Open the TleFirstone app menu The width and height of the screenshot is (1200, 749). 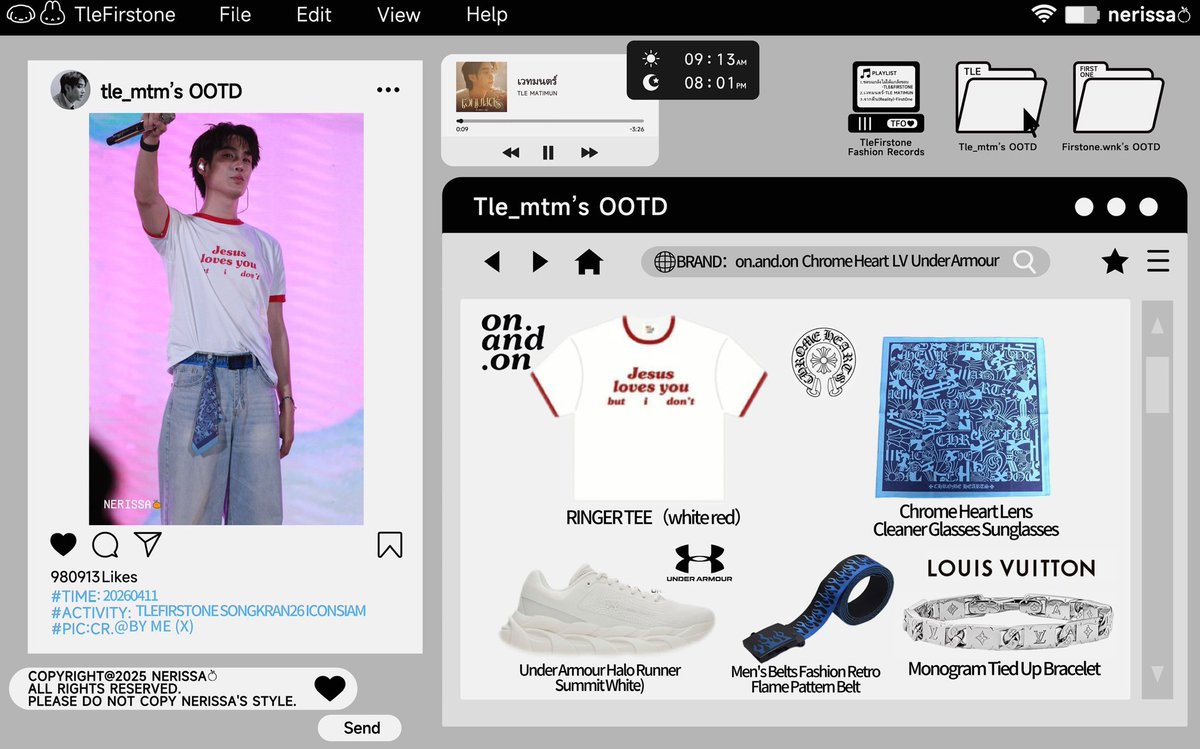[x=125, y=15]
